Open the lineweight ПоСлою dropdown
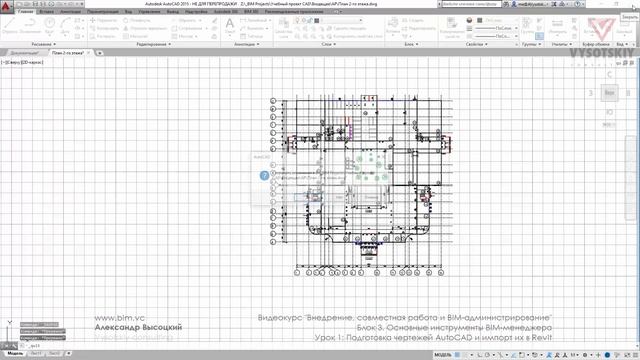Image resolution: width=640 pixels, height=360 pixels. point(497,28)
